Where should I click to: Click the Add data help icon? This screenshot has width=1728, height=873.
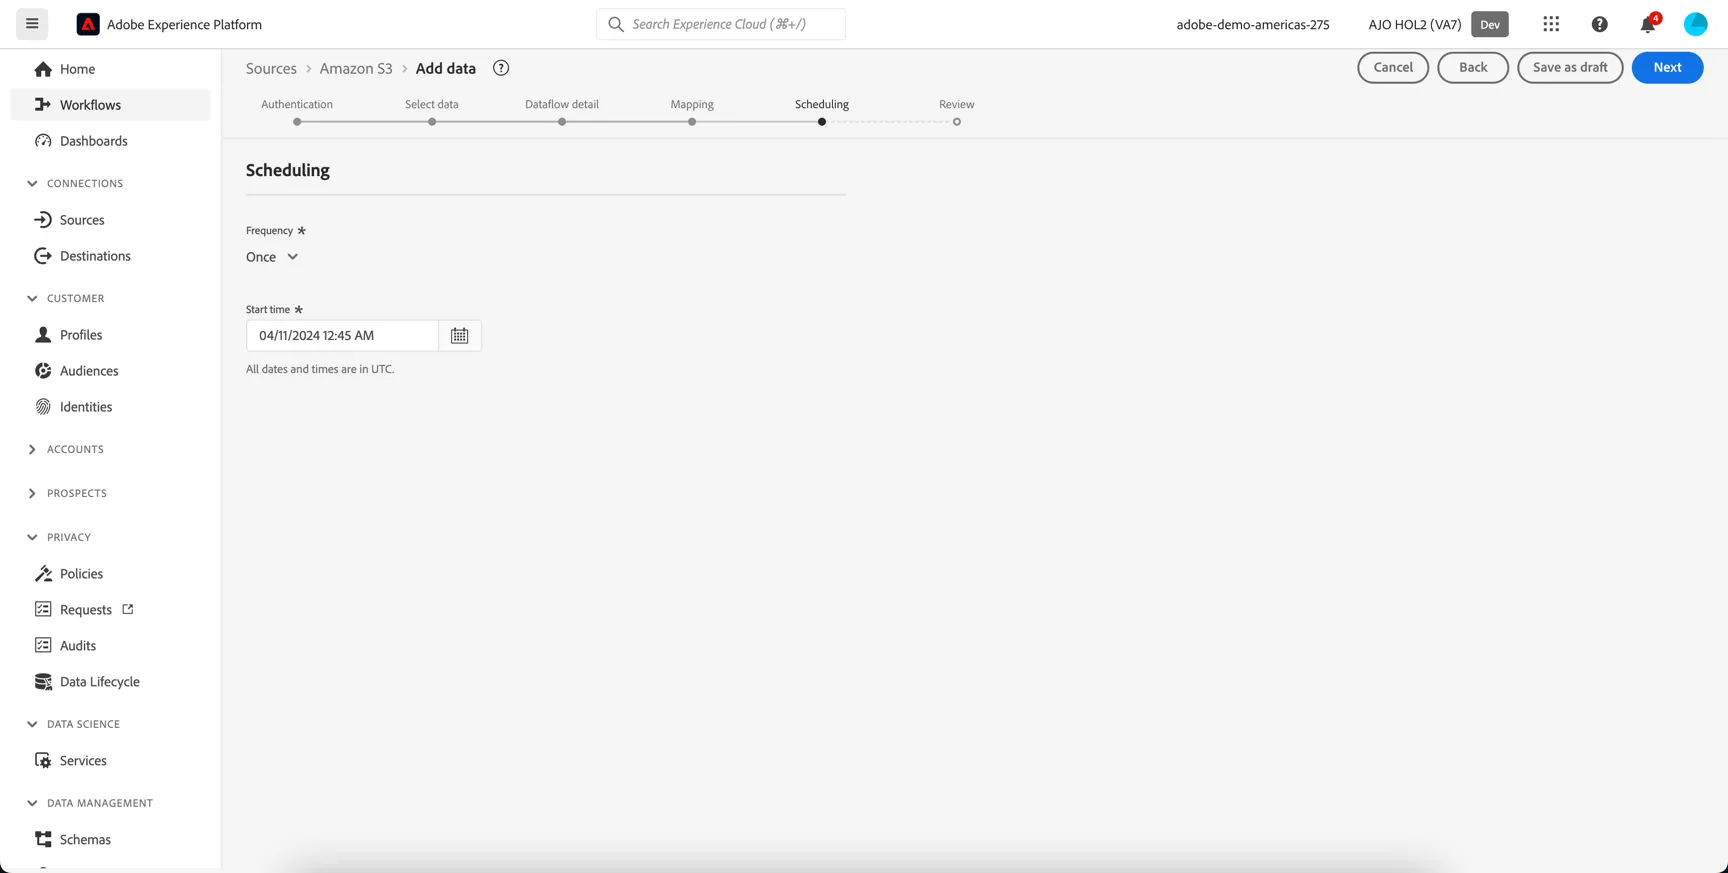coord(501,68)
